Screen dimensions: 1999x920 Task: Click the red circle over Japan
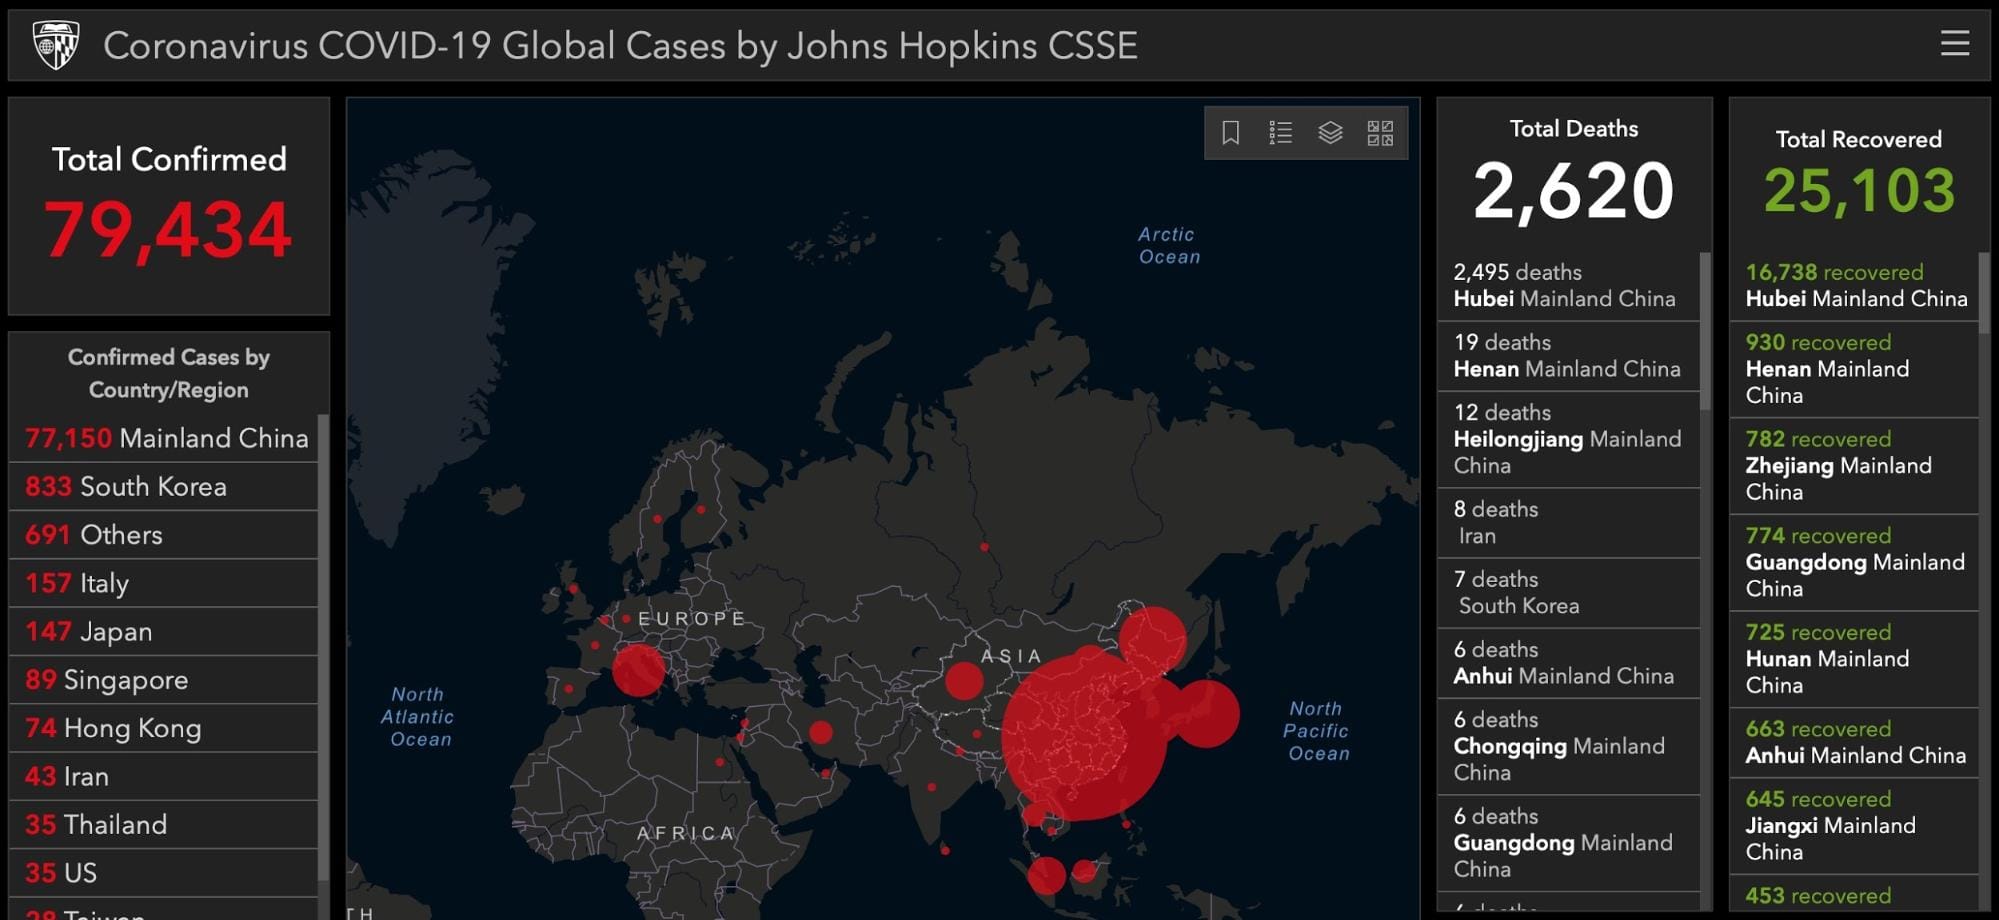[1206, 713]
